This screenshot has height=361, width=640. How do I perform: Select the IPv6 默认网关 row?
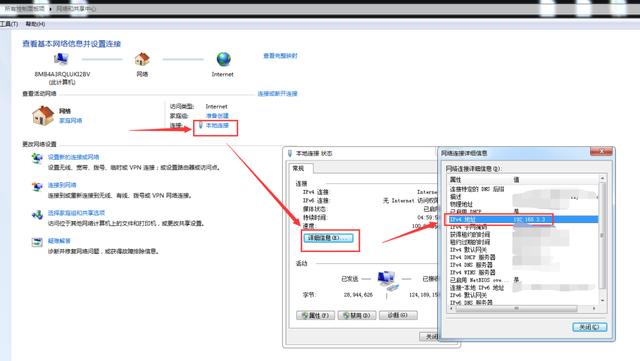coord(523,295)
